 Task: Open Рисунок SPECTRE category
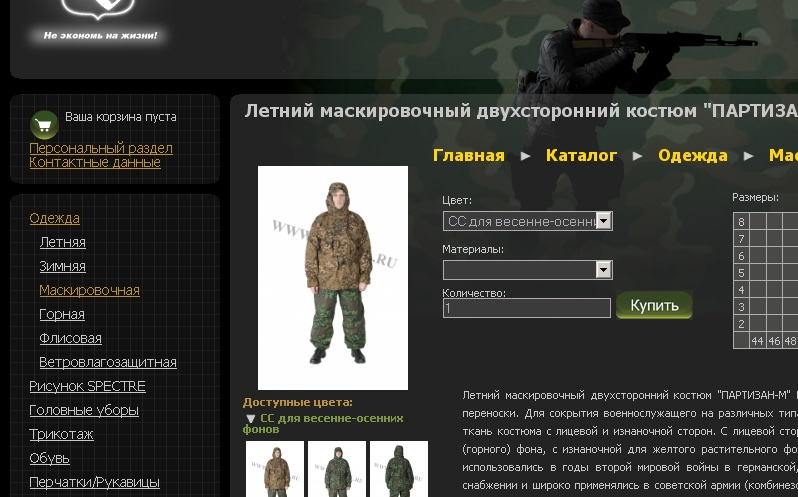(x=88, y=386)
